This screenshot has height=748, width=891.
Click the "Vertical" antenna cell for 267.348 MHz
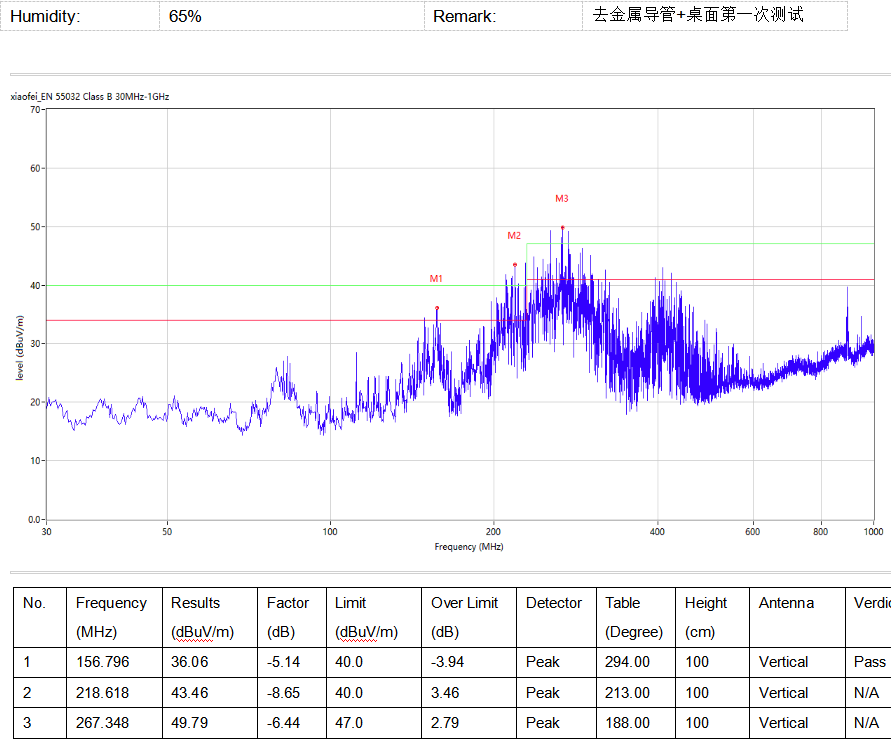tap(784, 723)
